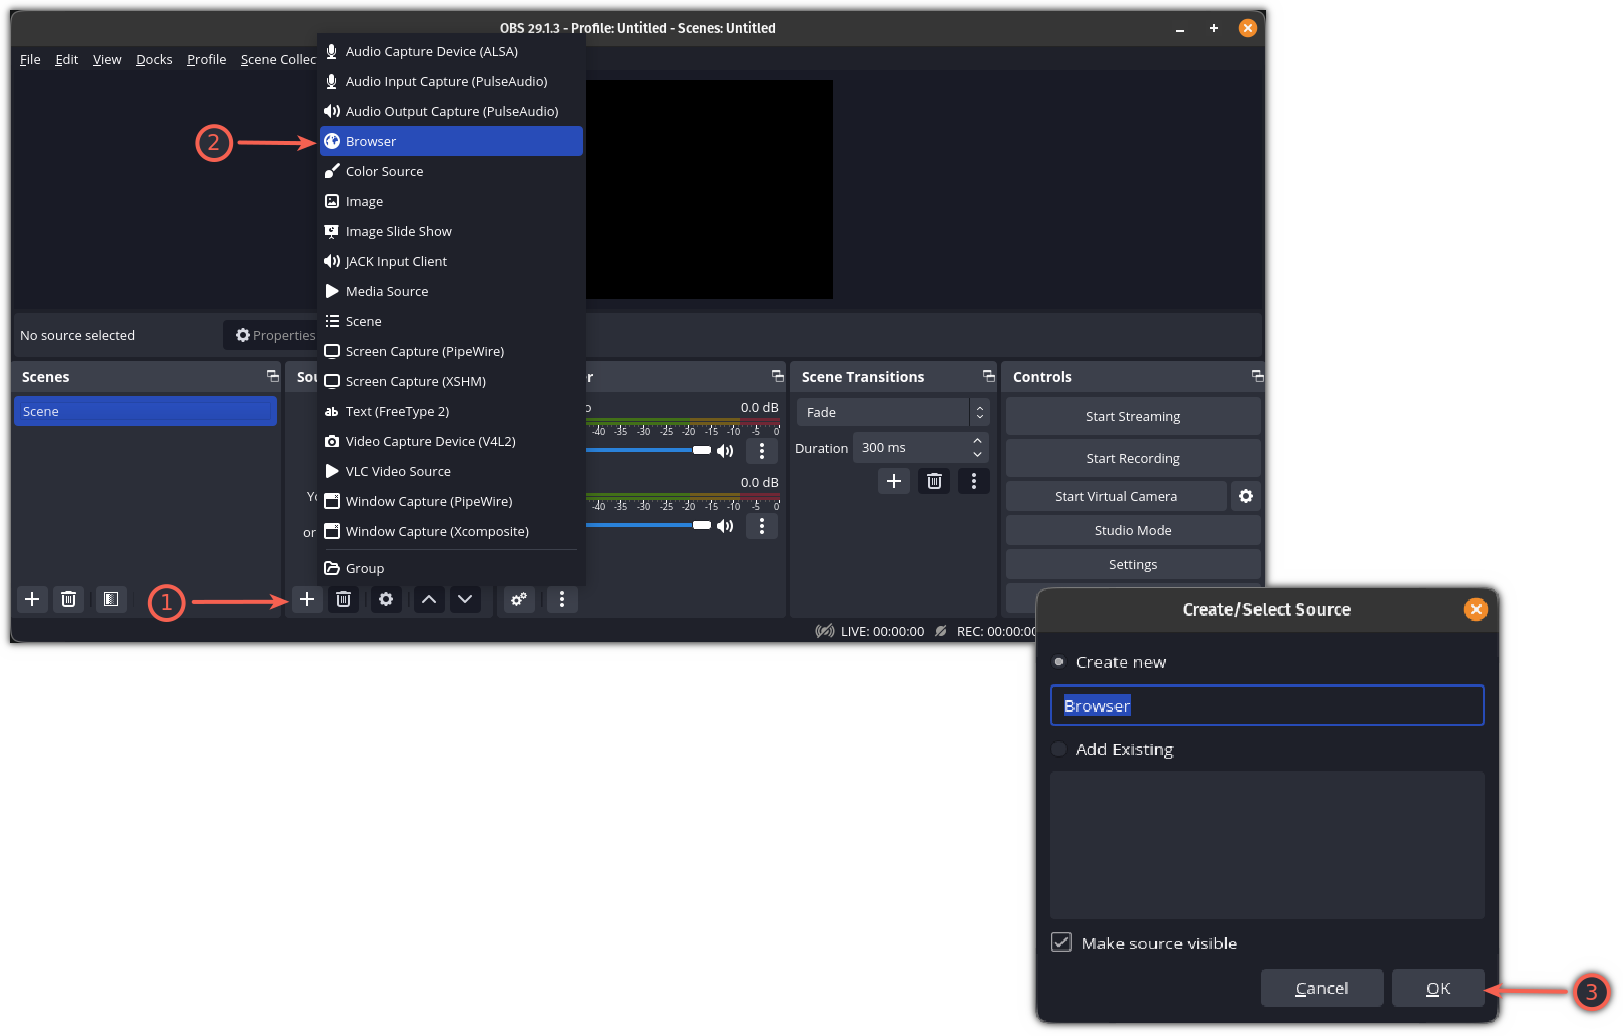Open source properties via the gear icon
Viewport: 1623px width, 1036px height.
click(x=386, y=599)
